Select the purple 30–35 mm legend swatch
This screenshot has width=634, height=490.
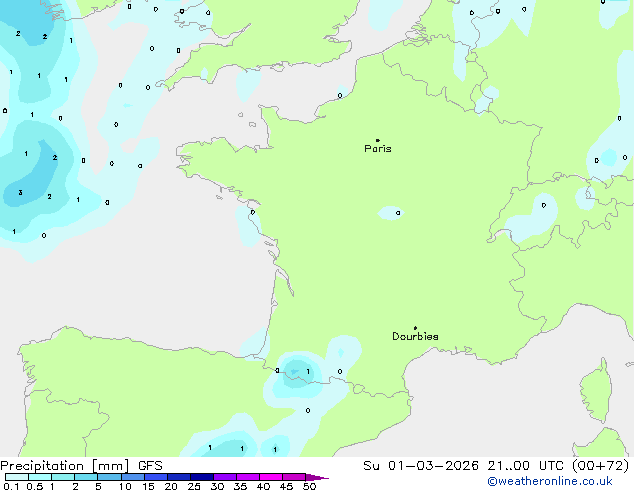click(225, 477)
